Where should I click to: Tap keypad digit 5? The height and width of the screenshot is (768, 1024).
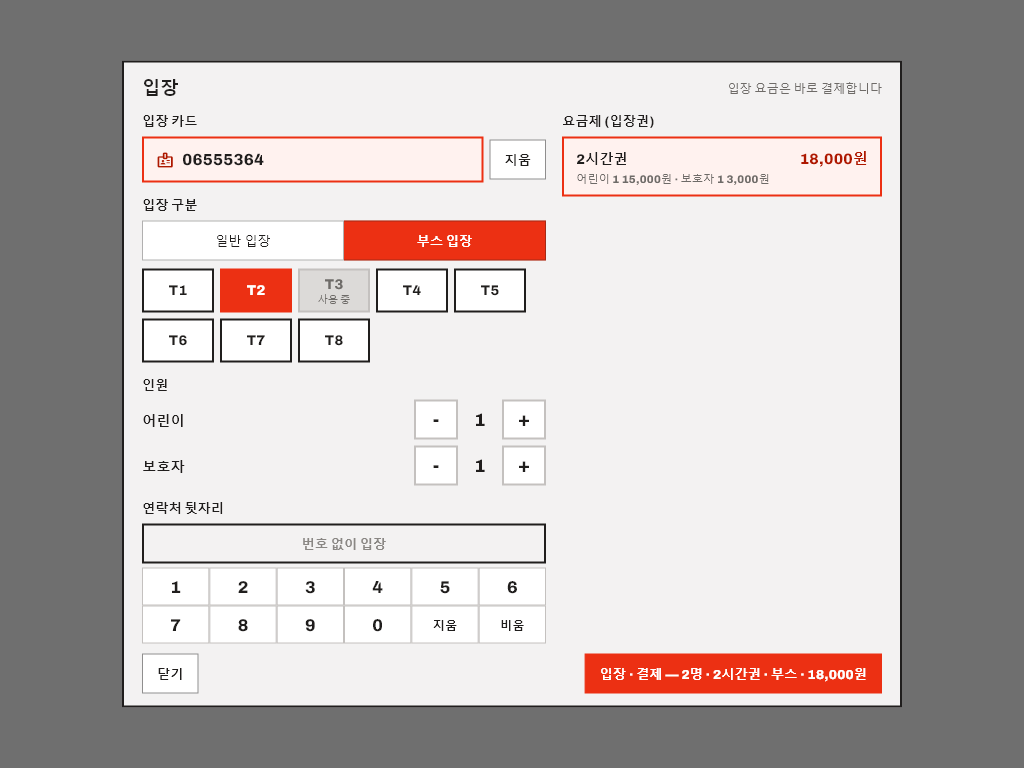click(x=445, y=587)
